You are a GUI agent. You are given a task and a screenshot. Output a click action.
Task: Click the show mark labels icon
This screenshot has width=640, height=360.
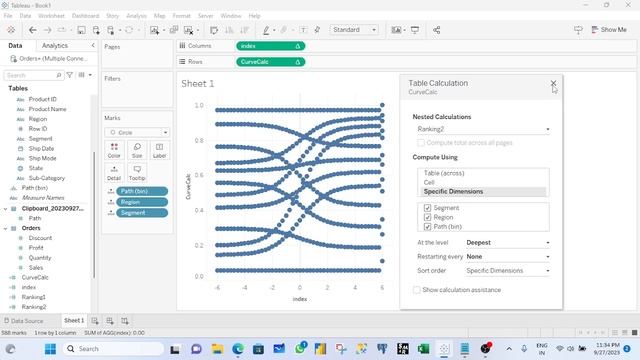303,30
